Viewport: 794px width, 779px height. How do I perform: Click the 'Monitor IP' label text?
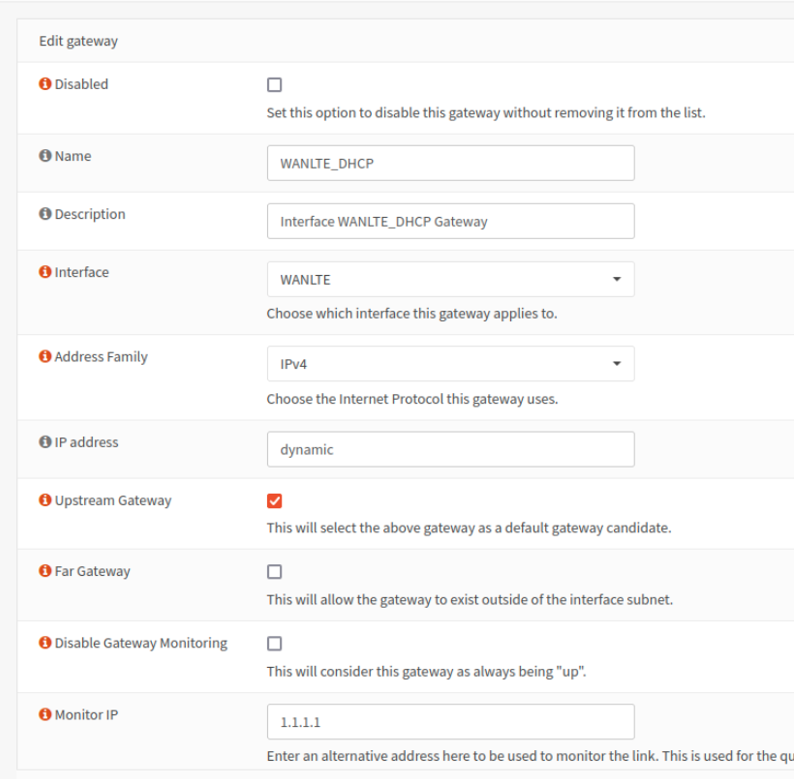87,715
